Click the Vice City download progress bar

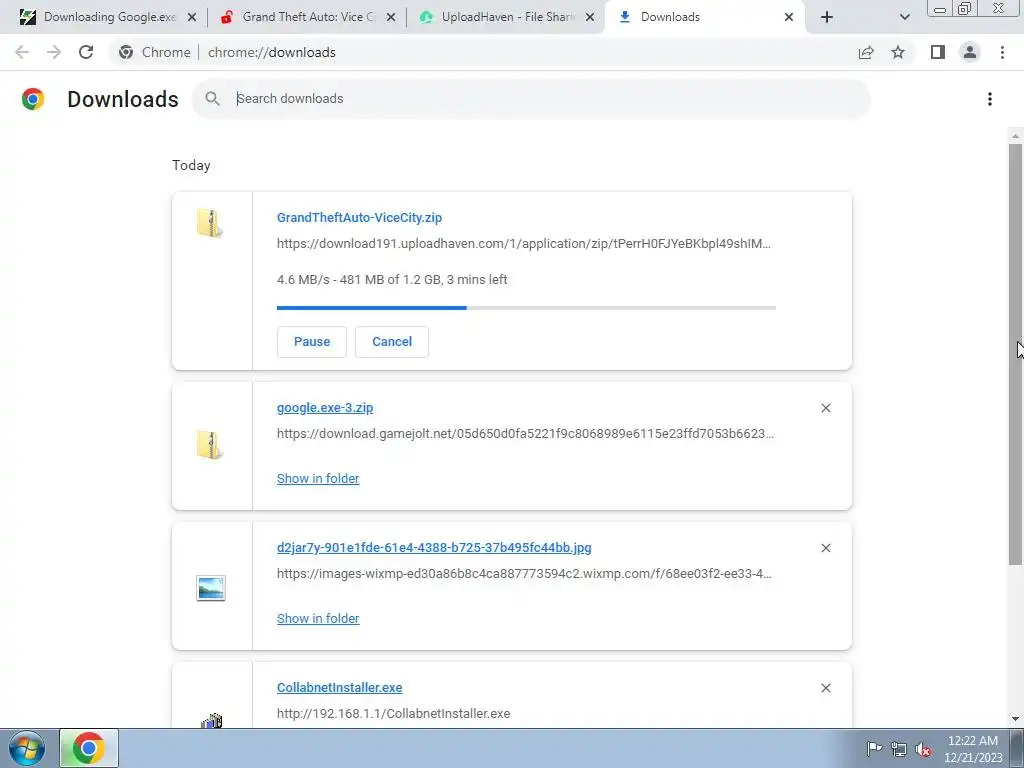coord(526,308)
